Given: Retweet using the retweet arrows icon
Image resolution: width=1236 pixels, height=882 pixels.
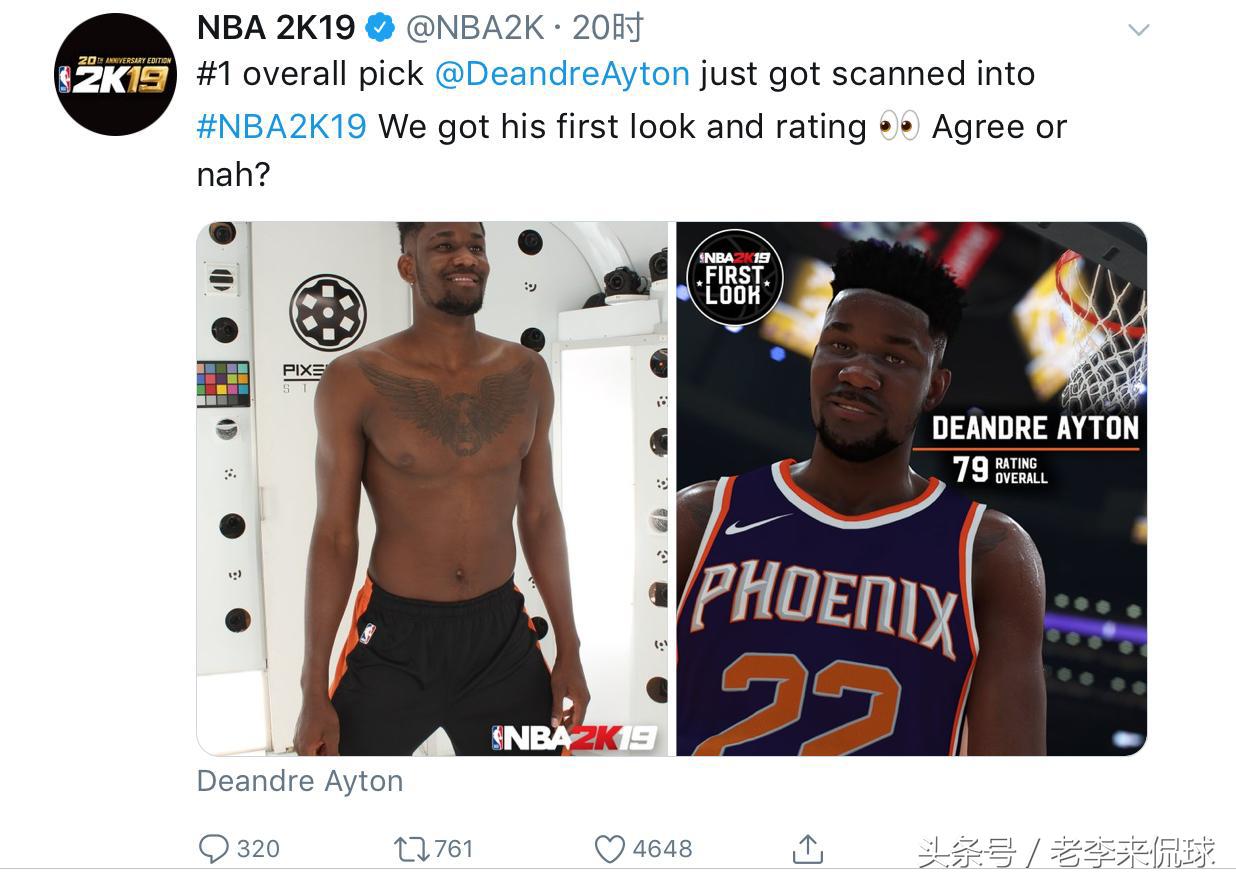Looking at the screenshot, I should tap(411, 849).
